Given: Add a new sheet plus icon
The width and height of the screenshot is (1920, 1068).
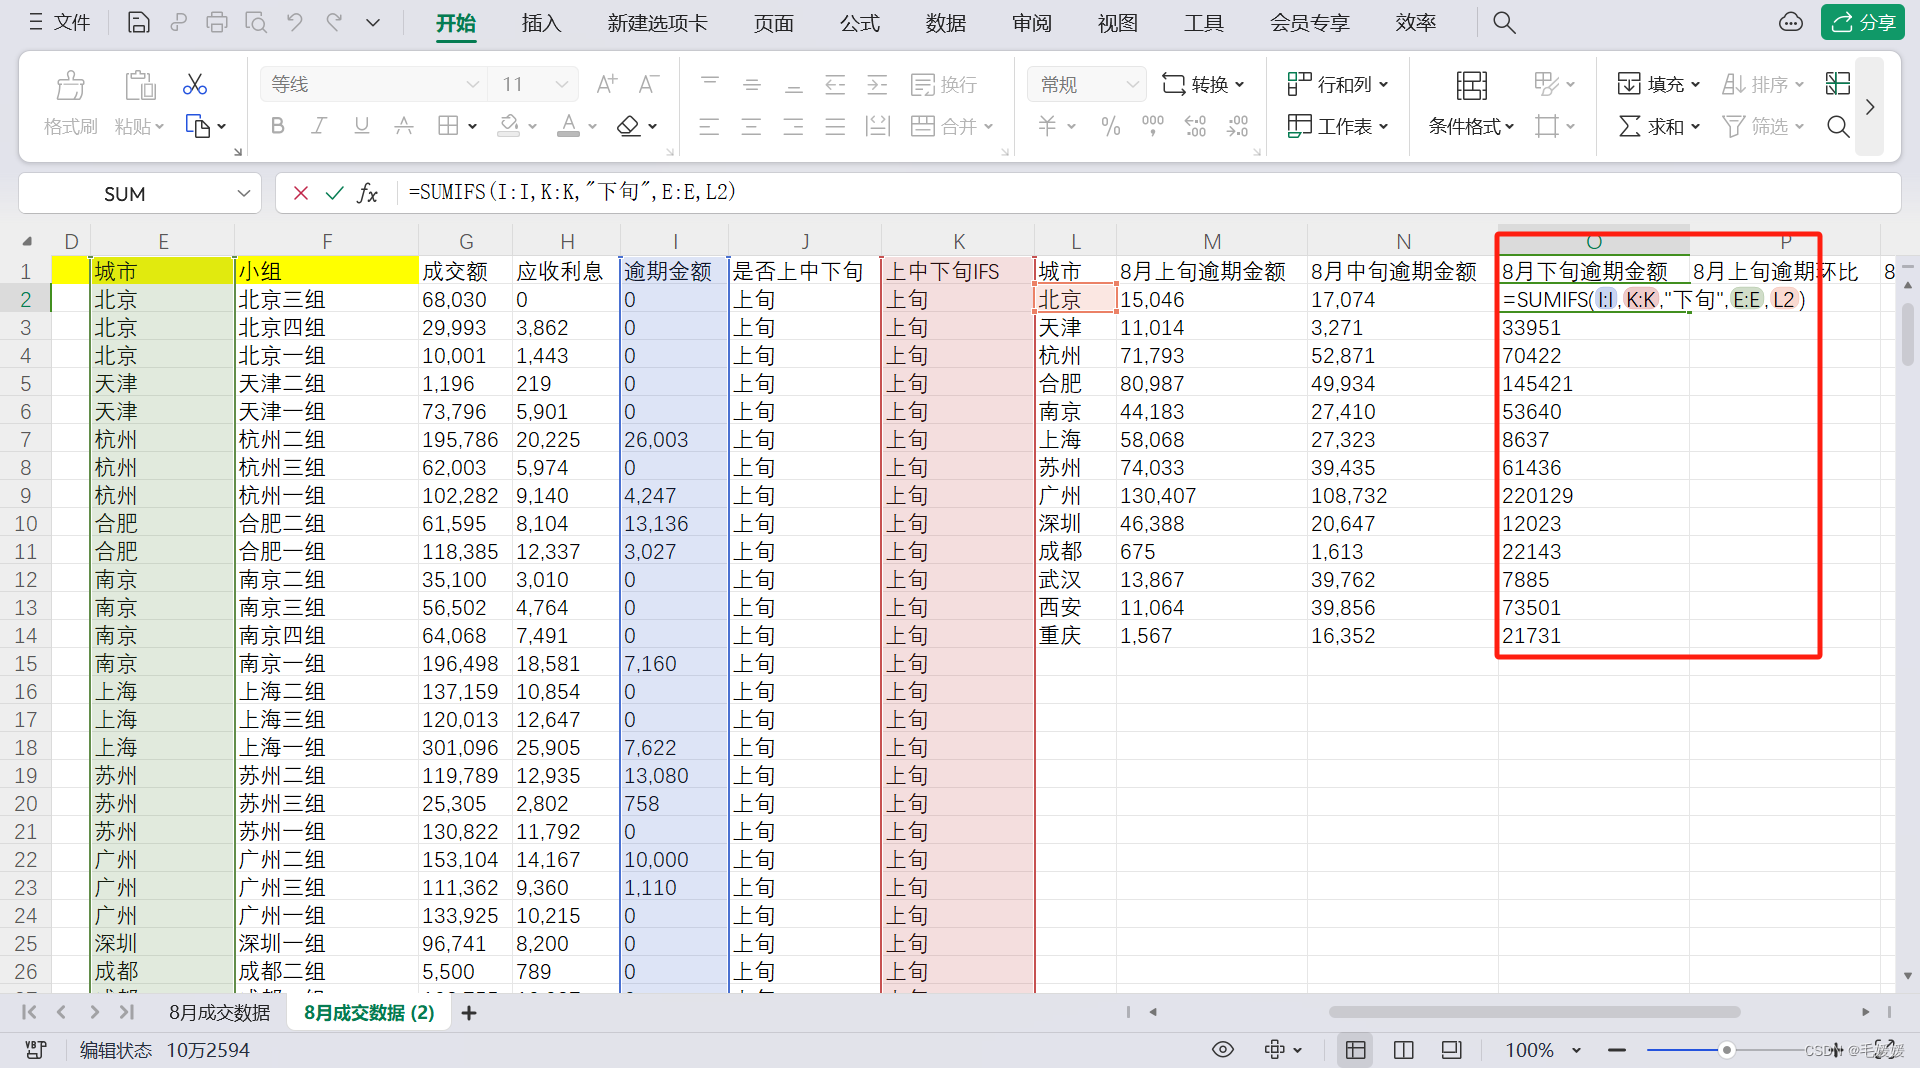Looking at the screenshot, I should pos(468,1013).
